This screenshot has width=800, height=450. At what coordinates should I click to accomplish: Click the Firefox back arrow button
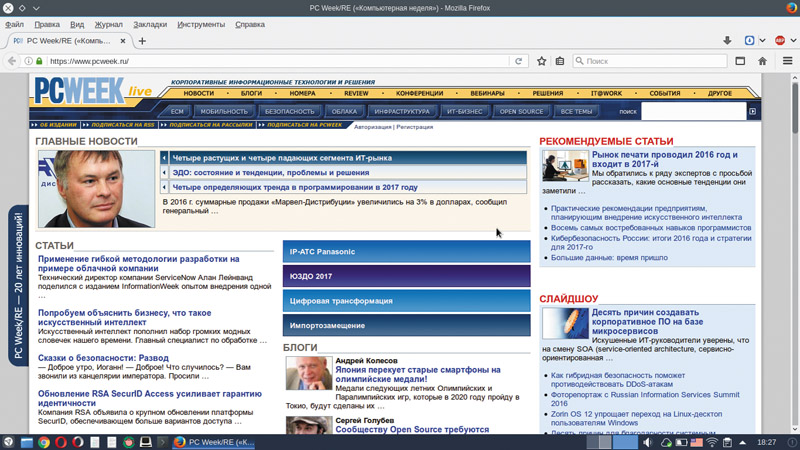tap(12, 61)
